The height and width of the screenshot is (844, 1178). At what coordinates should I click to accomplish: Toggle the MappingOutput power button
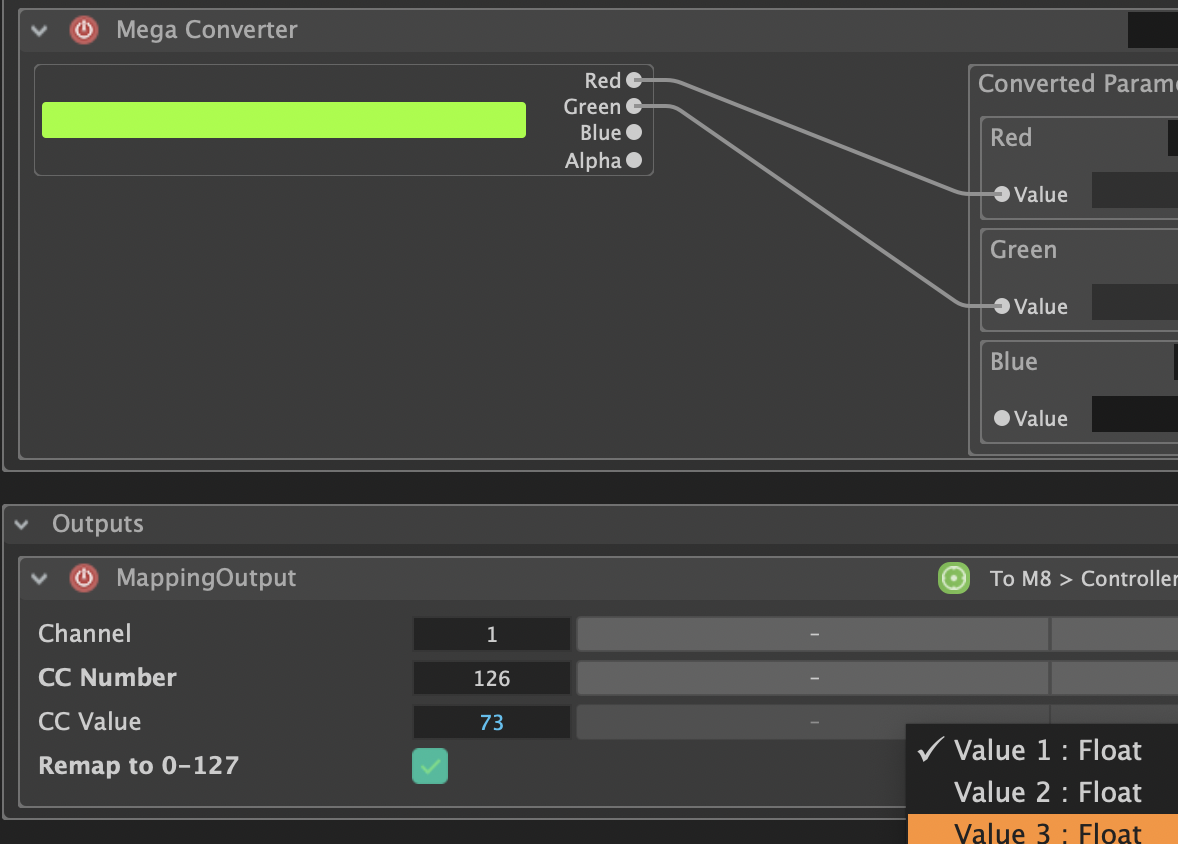point(83,578)
